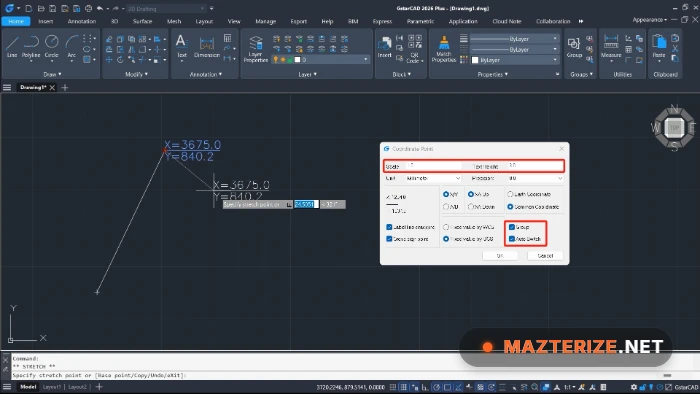Screen dimensions: 700x394
Task: Open the 2D Drafting workspace dropdown
Action: click(166, 8)
